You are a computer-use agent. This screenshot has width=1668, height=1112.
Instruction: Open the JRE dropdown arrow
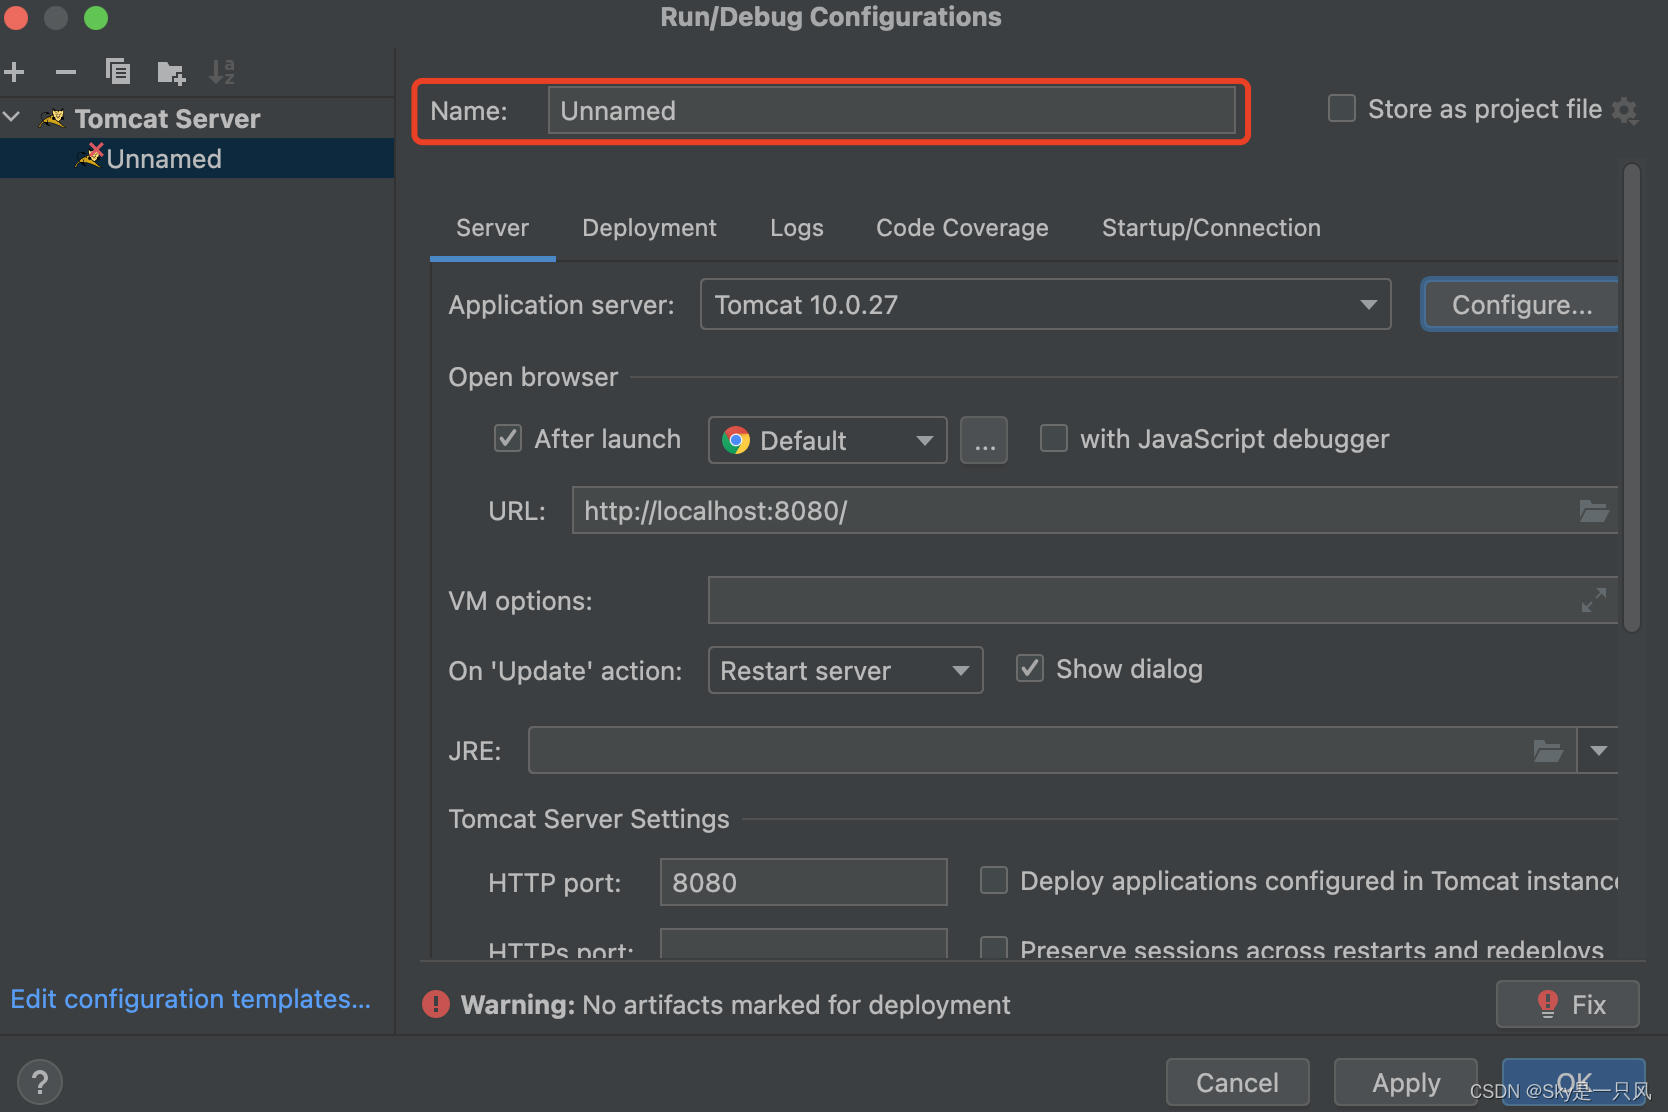pos(1599,751)
